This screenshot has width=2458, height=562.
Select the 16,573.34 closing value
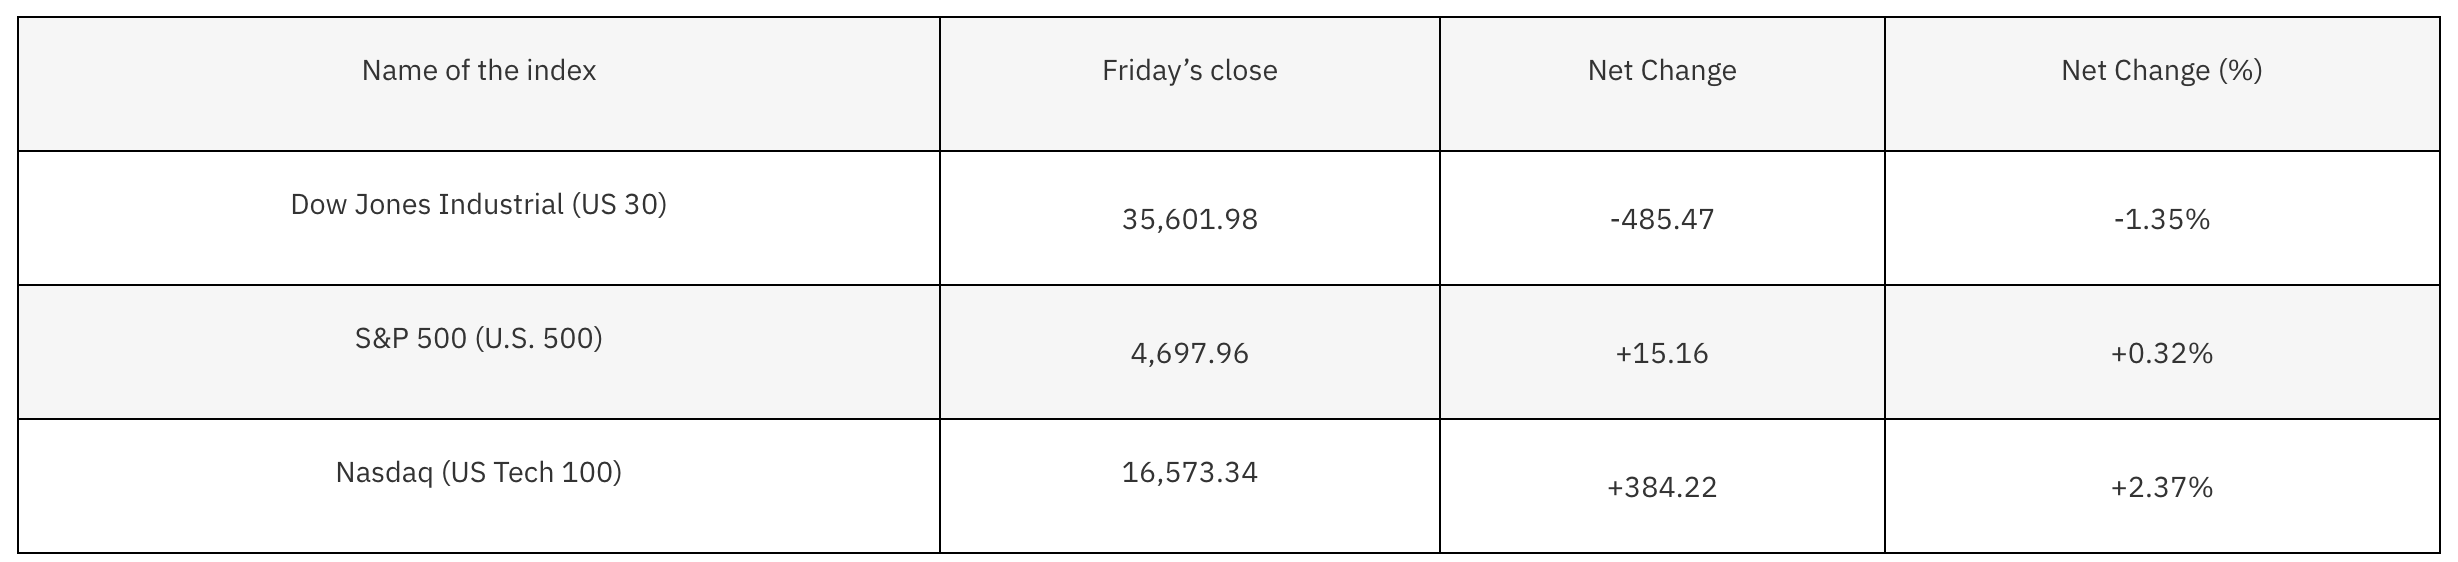point(1189,473)
